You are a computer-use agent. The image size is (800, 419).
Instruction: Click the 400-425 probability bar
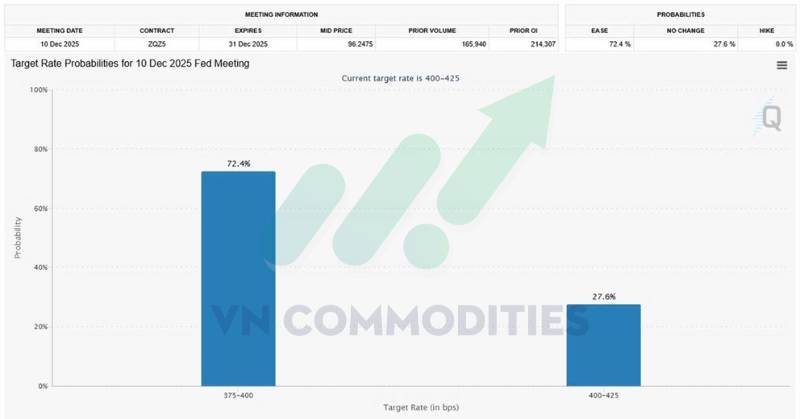pyautogui.click(x=603, y=345)
